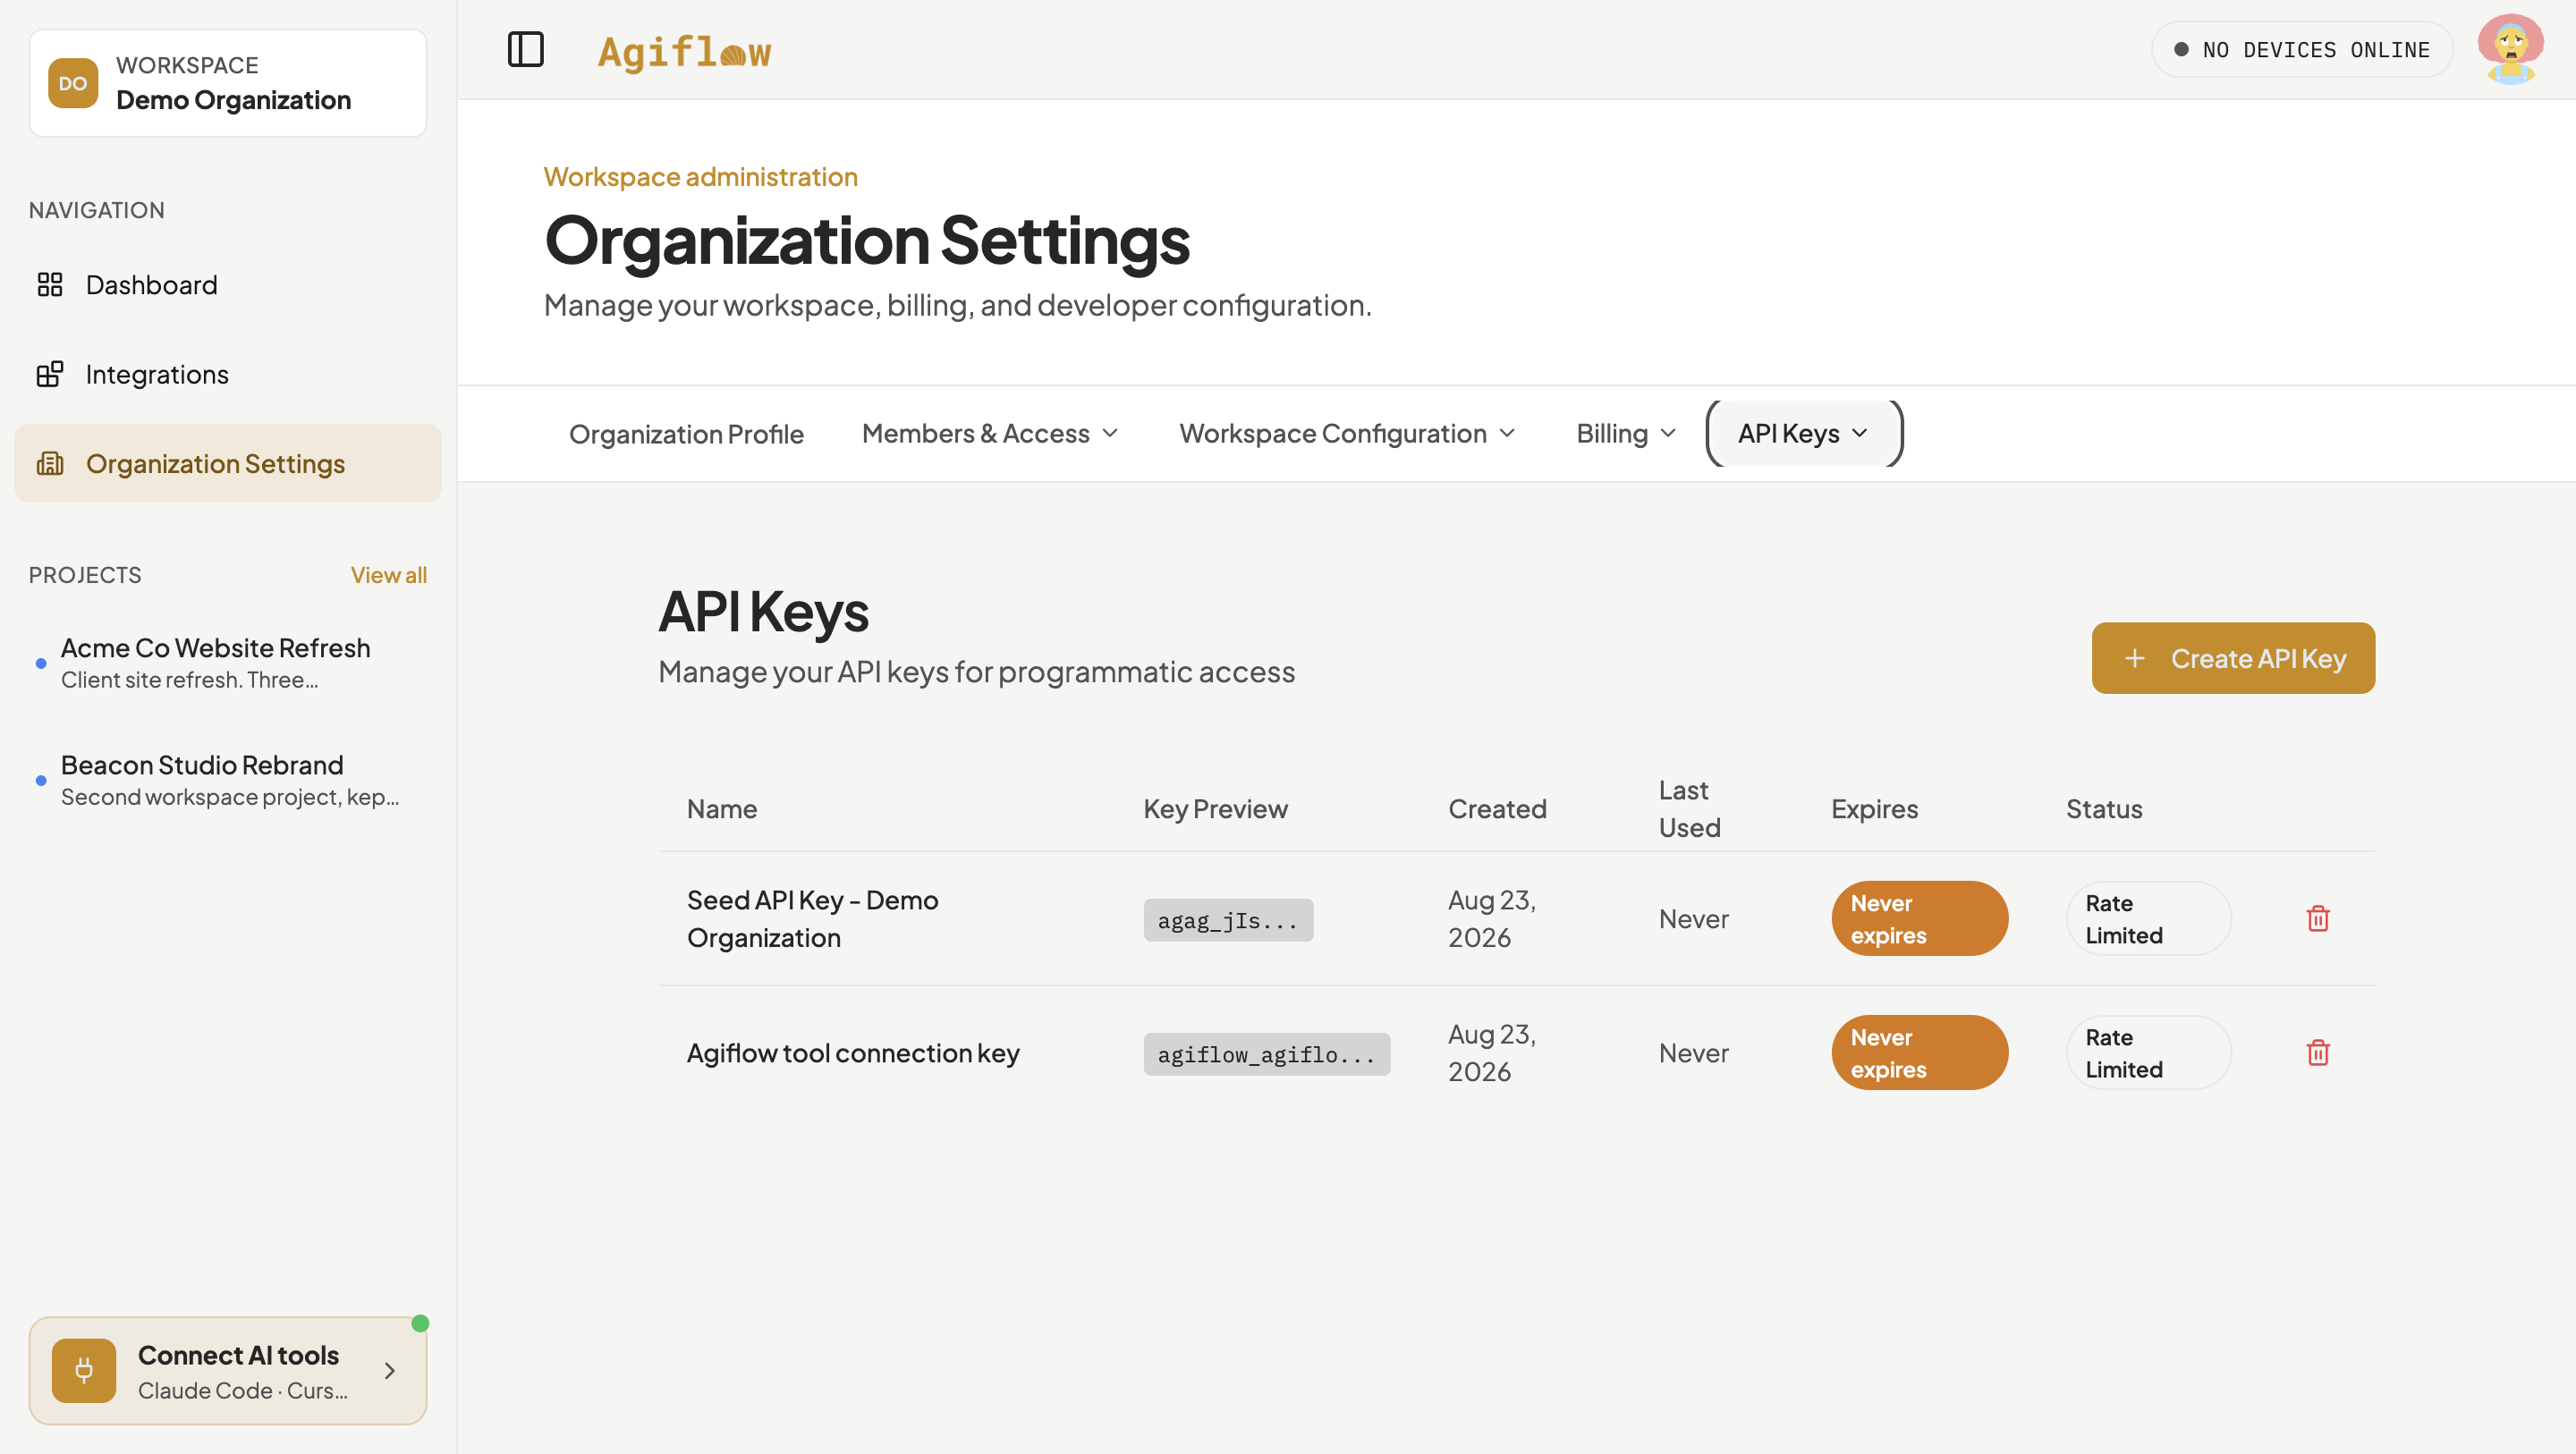Select the API Keys tab

click(1804, 434)
